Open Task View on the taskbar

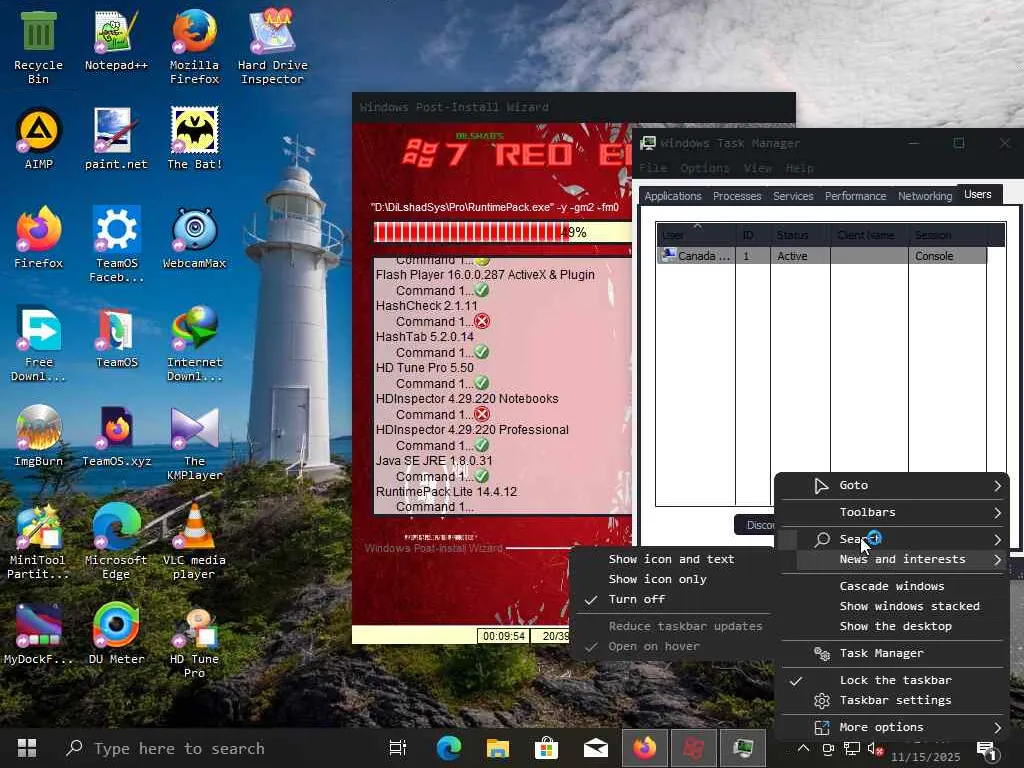398,748
